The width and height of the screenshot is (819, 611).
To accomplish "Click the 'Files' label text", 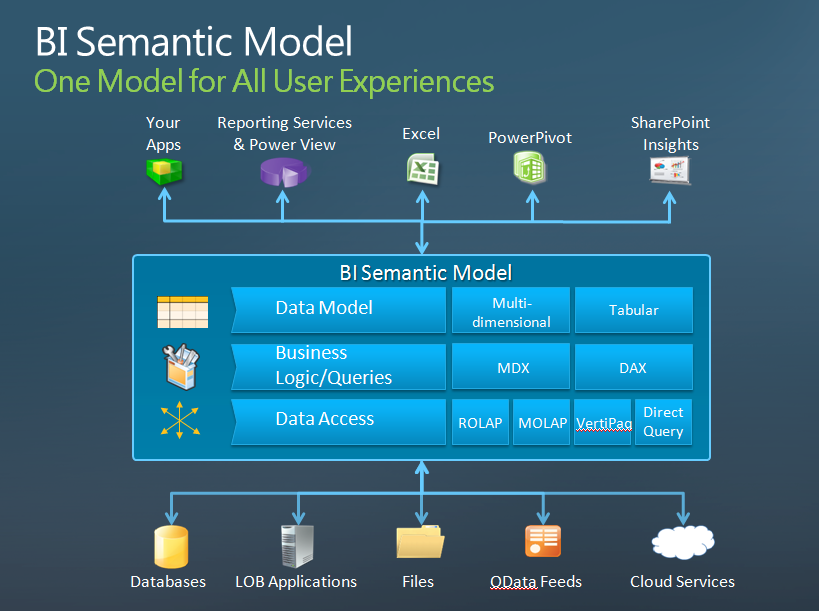I will (418, 581).
